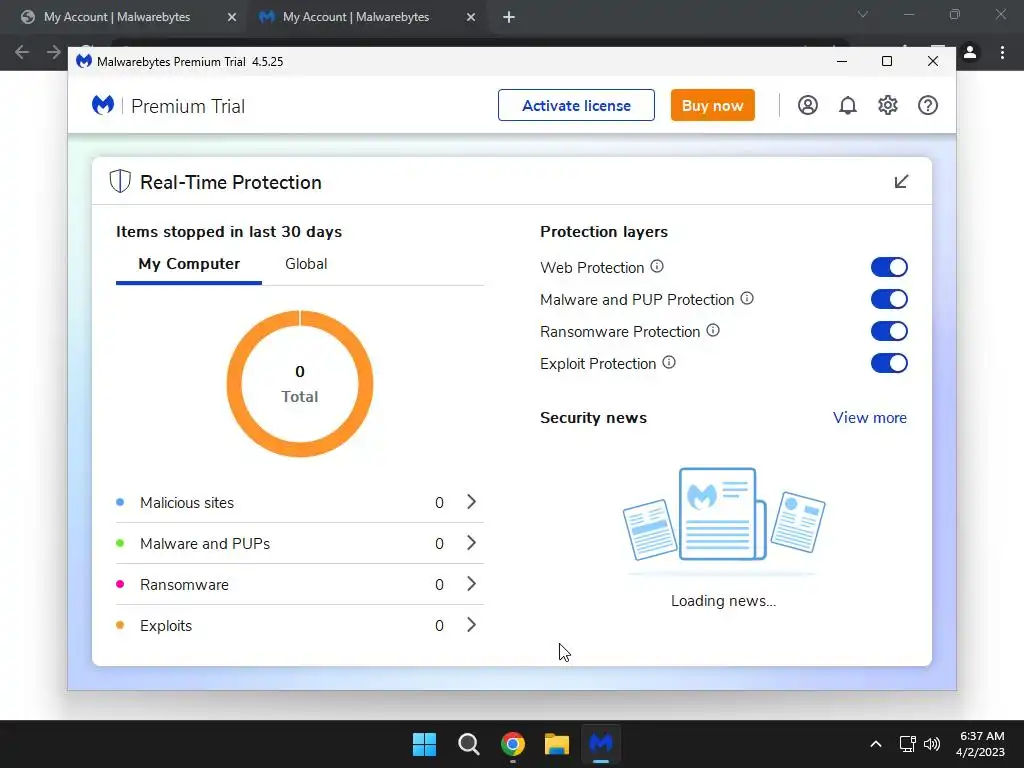Toggle Malware and PUP Protection switch
The width and height of the screenshot is (1024, 768).
coord(889,299)
